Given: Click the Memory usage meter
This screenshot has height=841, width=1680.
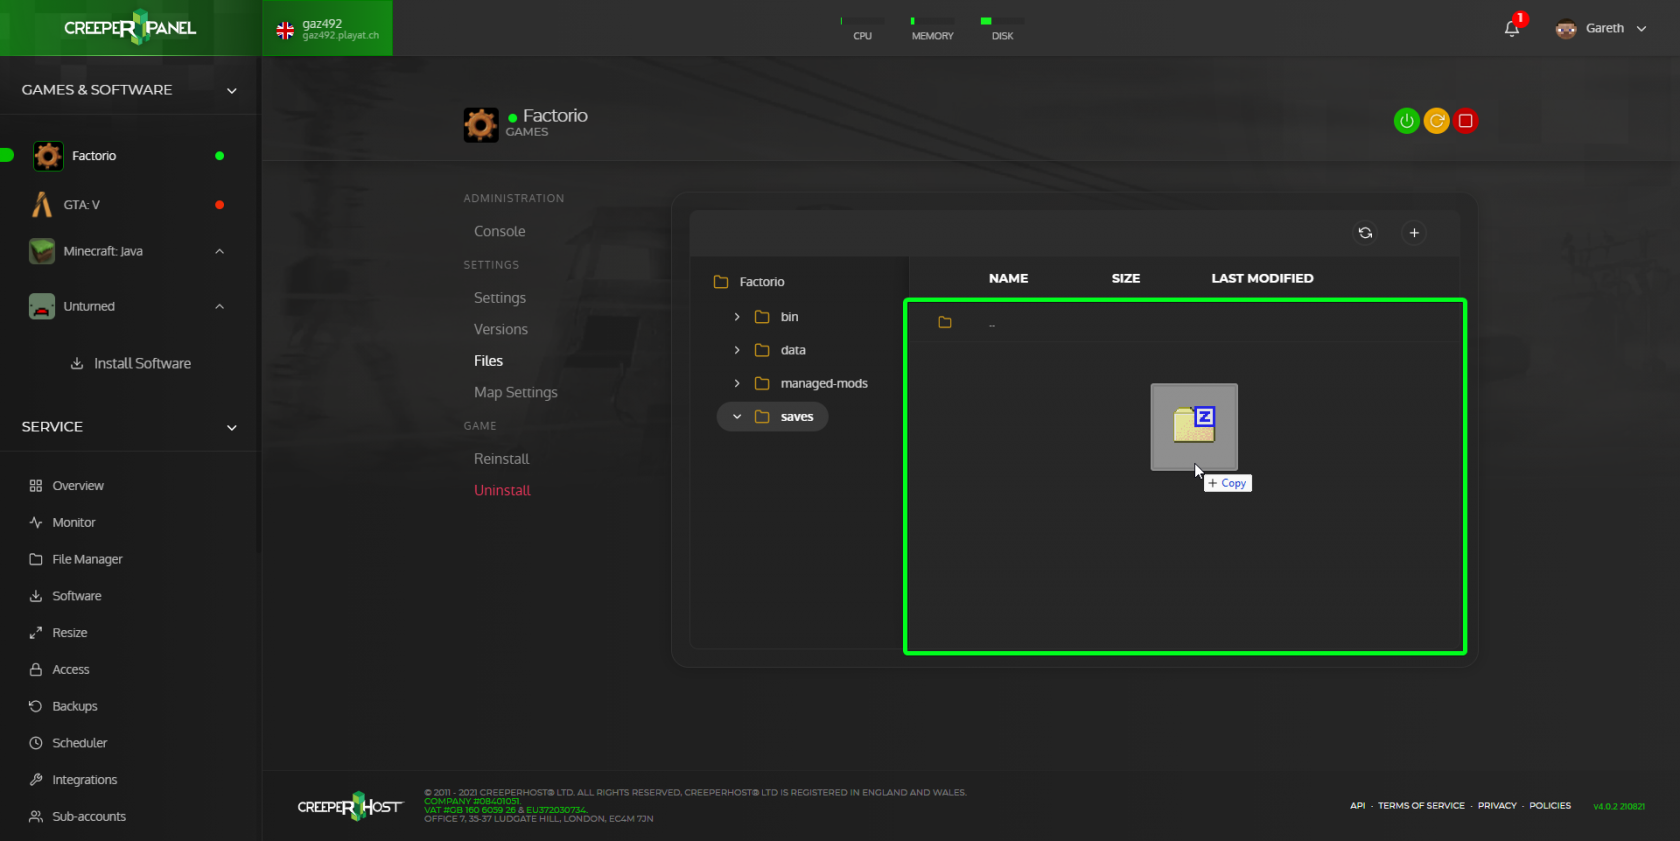Looking at the screenshot, I should point(932,28).
